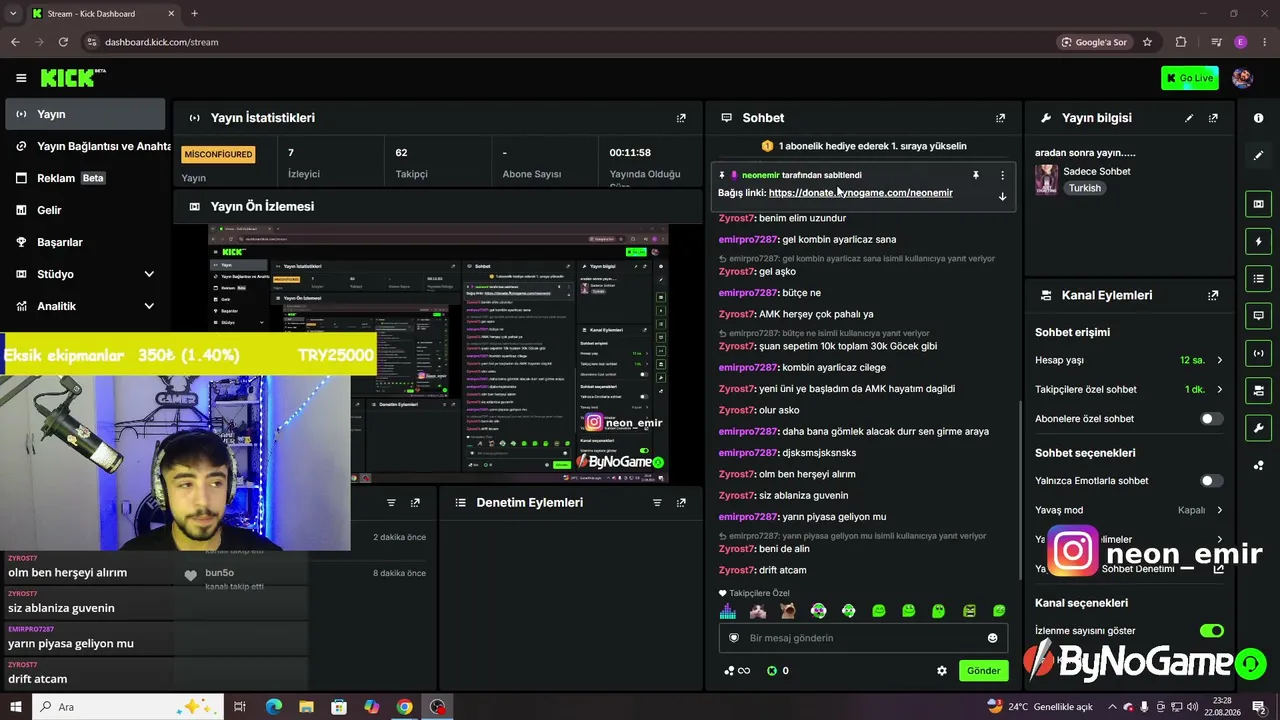Open the three-dot menu on the pinned message
This screenshot has height=720, width=1280.
[x=1002, y=175]
